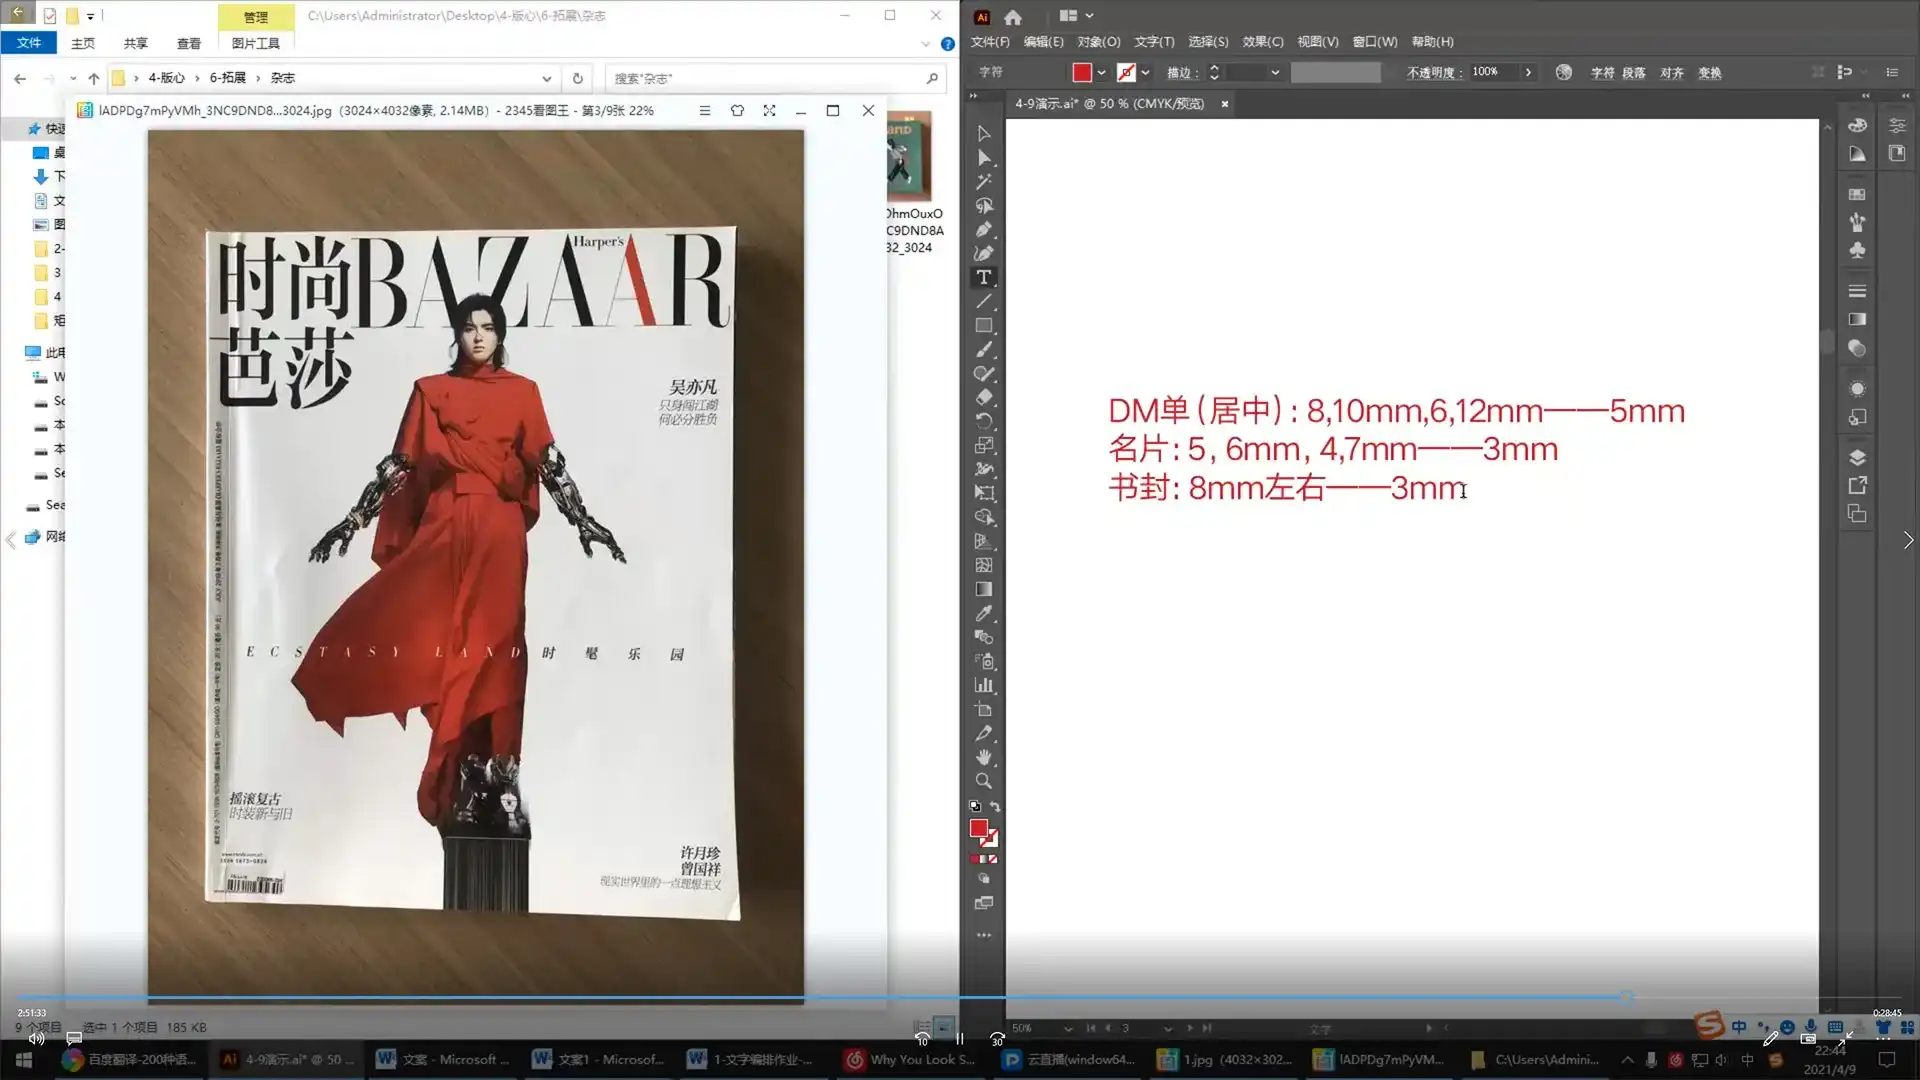
Task: Select the Zoom tool in toolbar
Action: pos(984,781)
